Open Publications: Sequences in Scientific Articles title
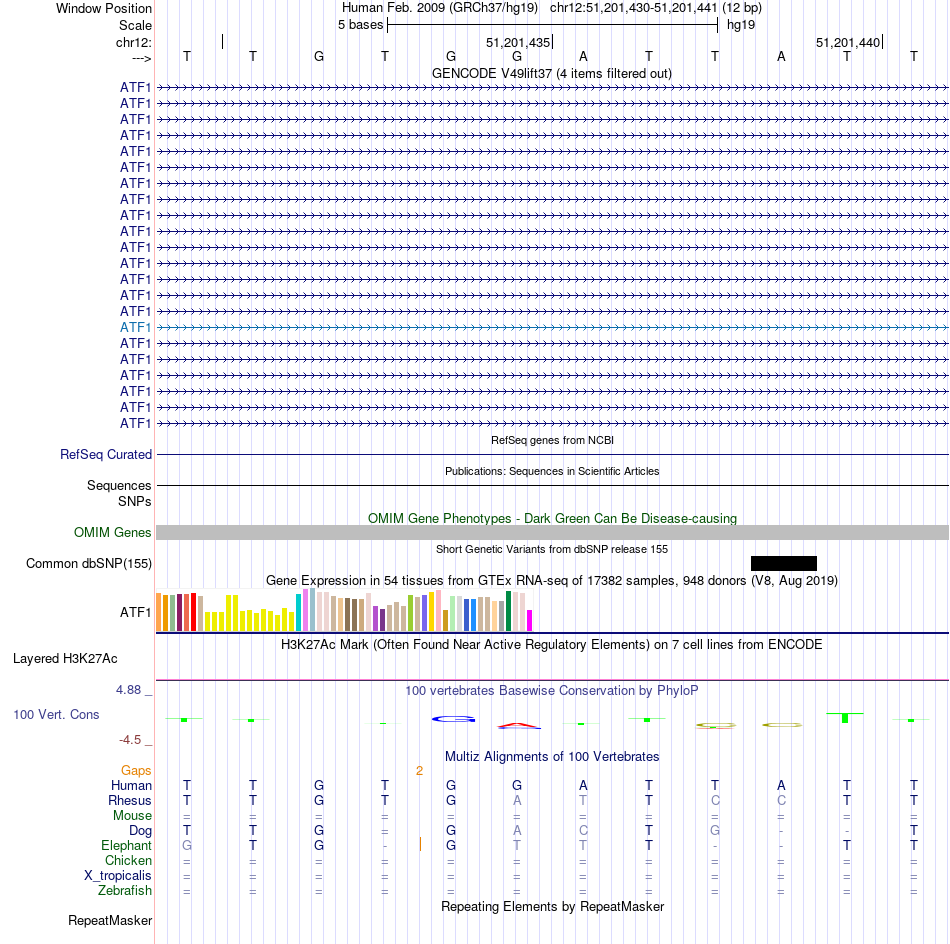 pos(552,471)
